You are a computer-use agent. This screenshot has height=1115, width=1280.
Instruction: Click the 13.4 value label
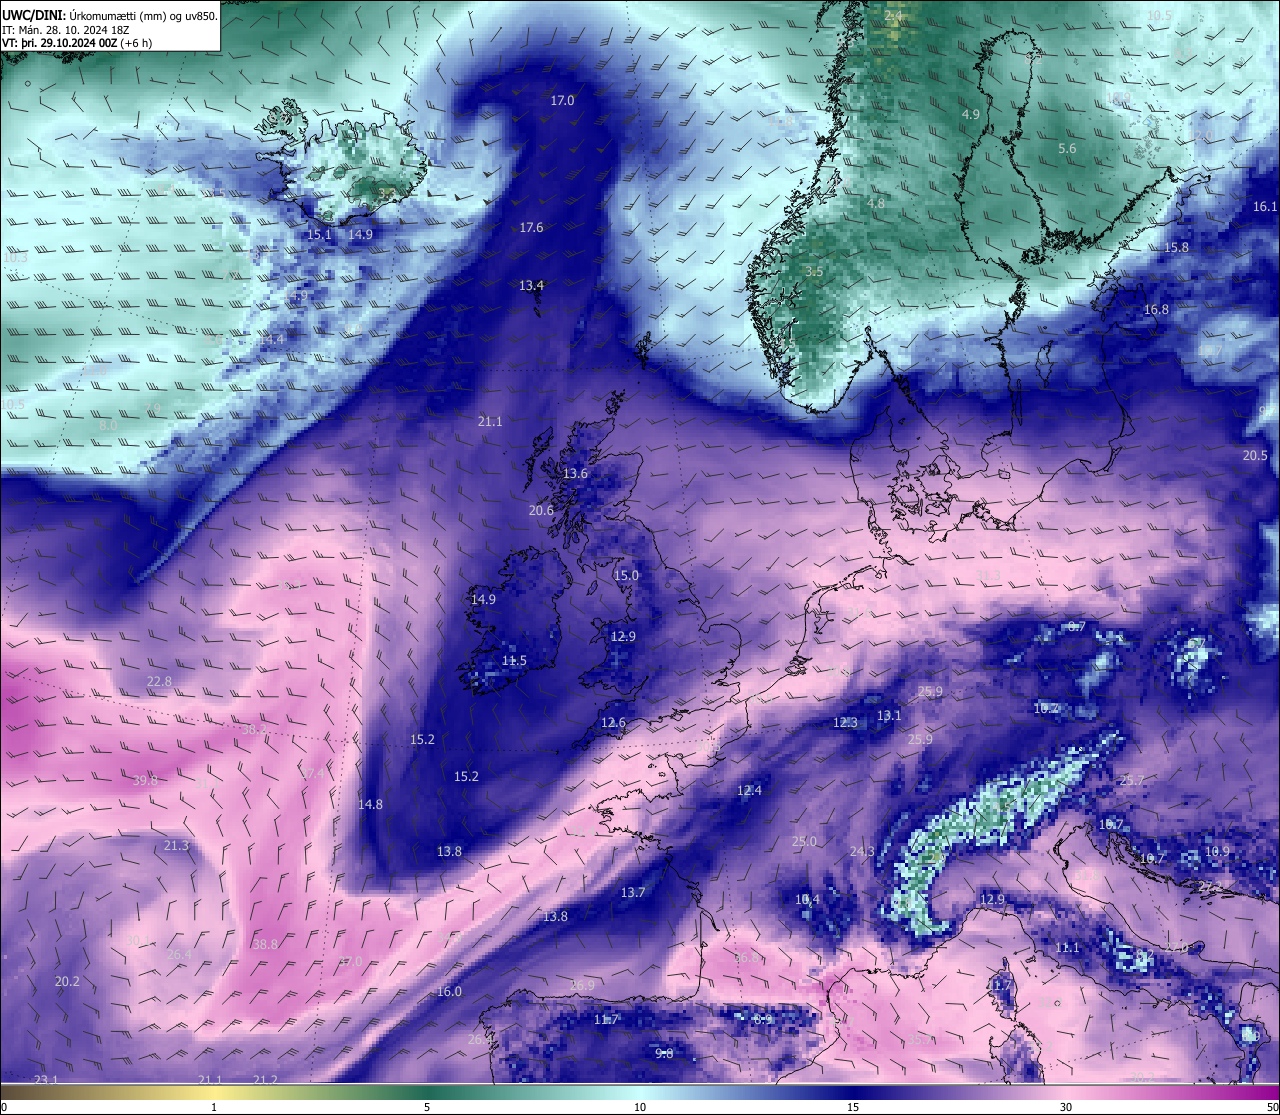[x=531, y=285]
